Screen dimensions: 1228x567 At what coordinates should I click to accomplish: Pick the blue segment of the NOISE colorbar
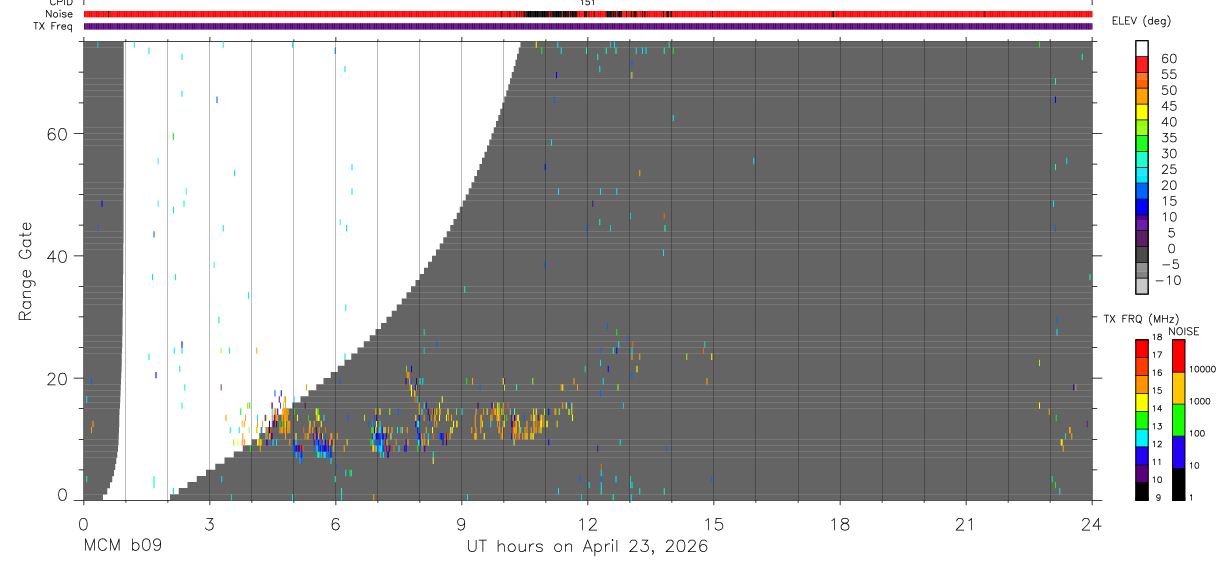1177,452
